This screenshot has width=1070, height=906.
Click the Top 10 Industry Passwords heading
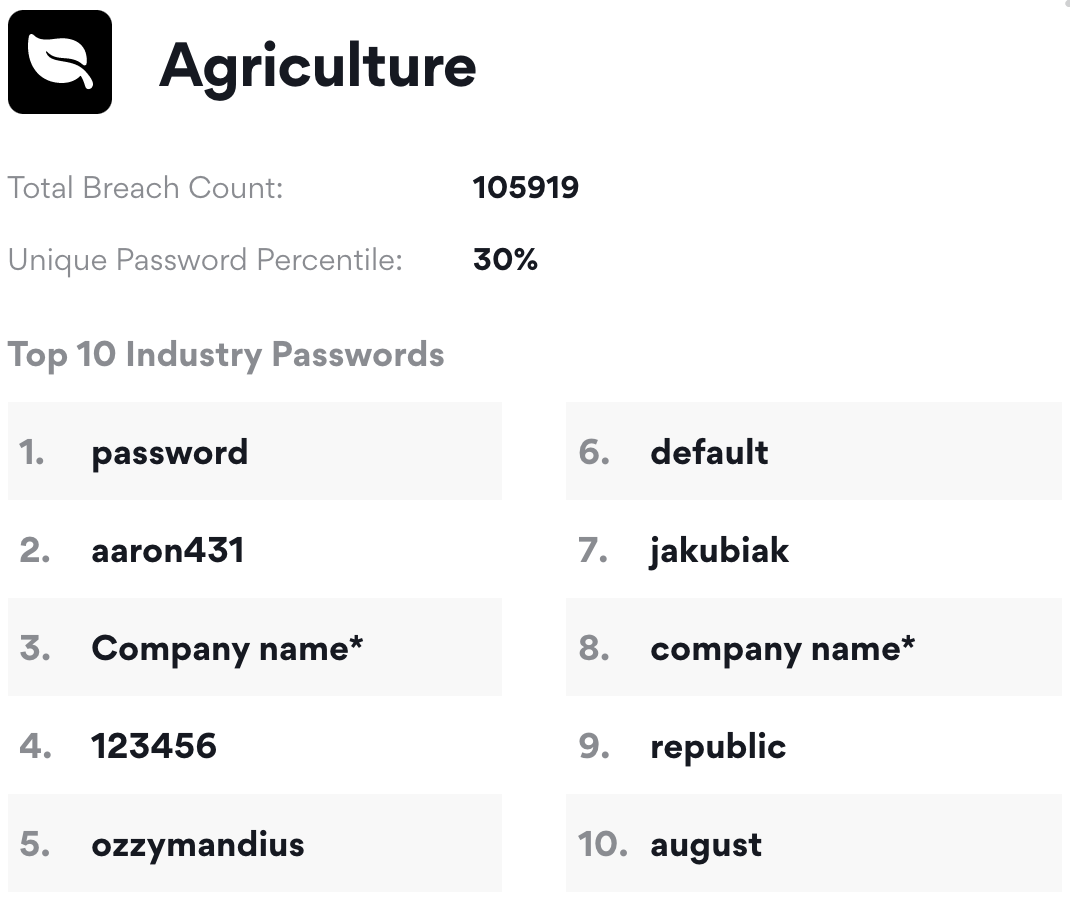pyautogui.click(x=226, y=355)
